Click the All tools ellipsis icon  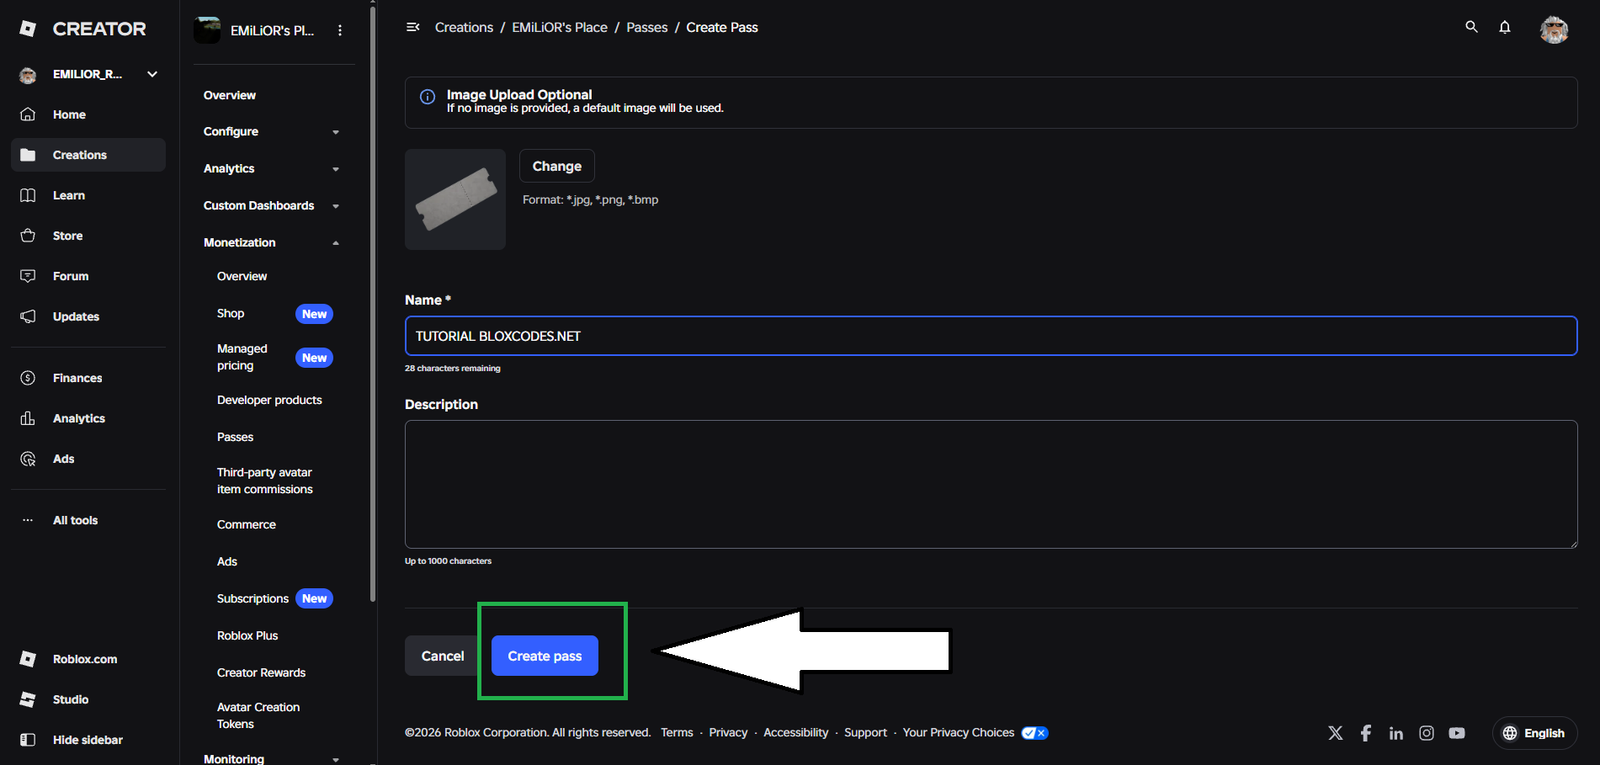click(28, 520)
